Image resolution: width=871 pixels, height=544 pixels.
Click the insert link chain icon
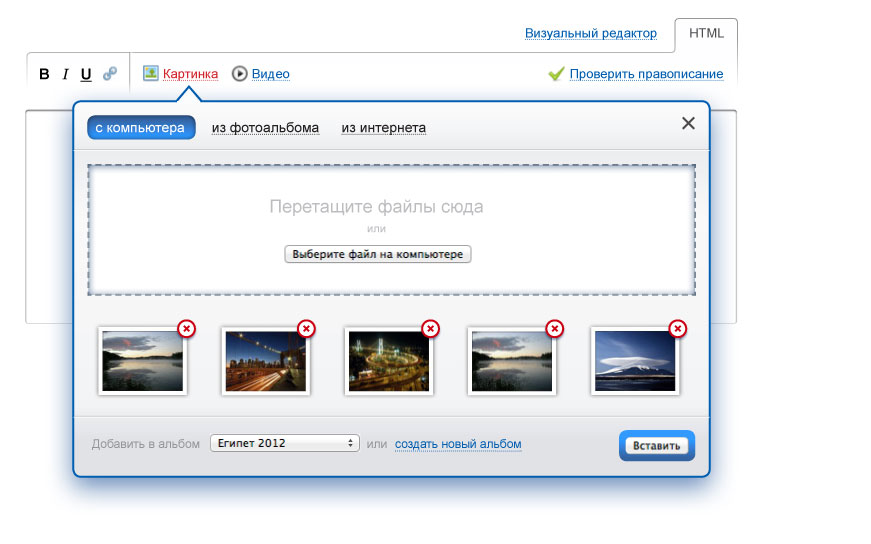(x=110, y=74)
